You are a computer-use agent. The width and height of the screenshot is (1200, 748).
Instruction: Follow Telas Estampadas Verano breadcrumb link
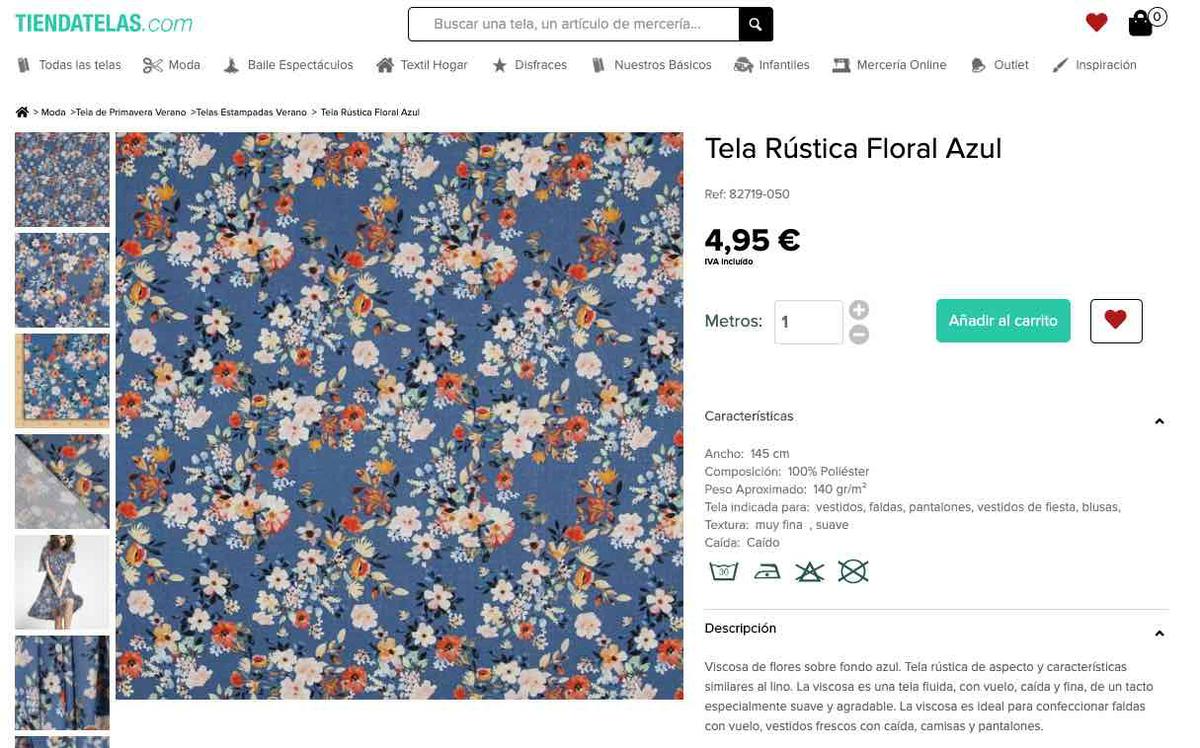(x=251, y=113)
